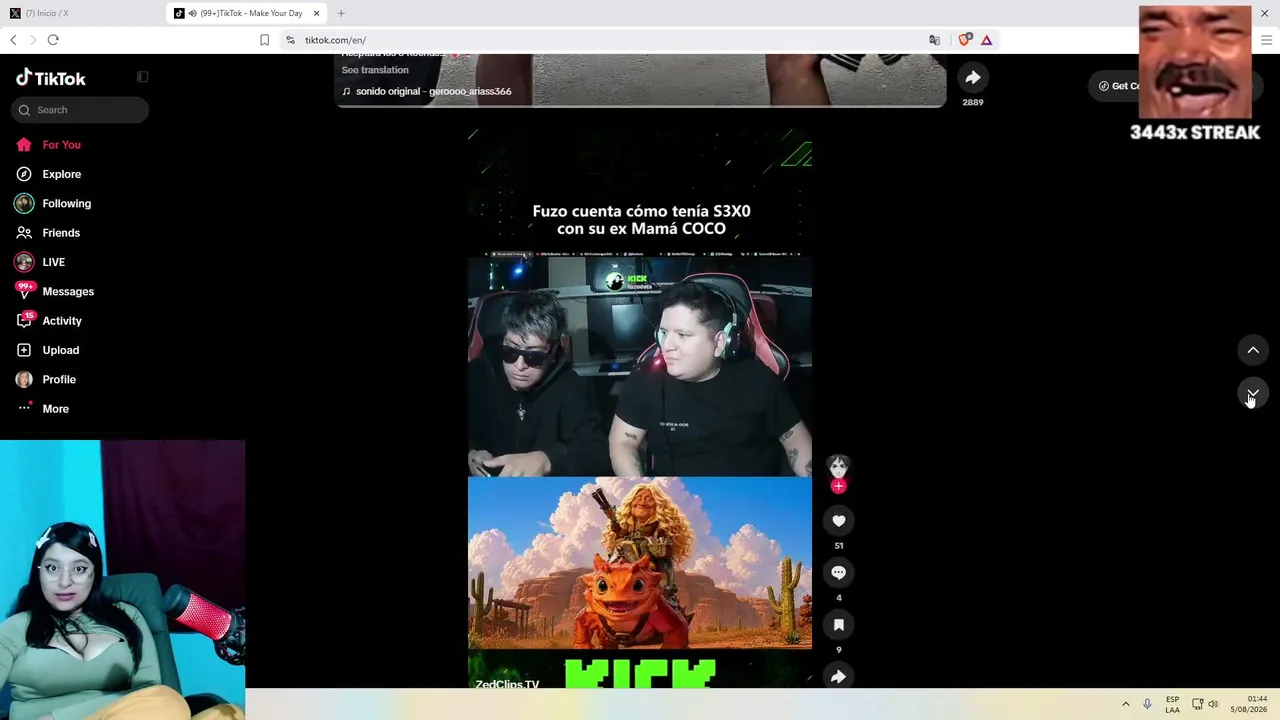Bookmark this page in the browser

pyautogui.click(x=264, y=40)
